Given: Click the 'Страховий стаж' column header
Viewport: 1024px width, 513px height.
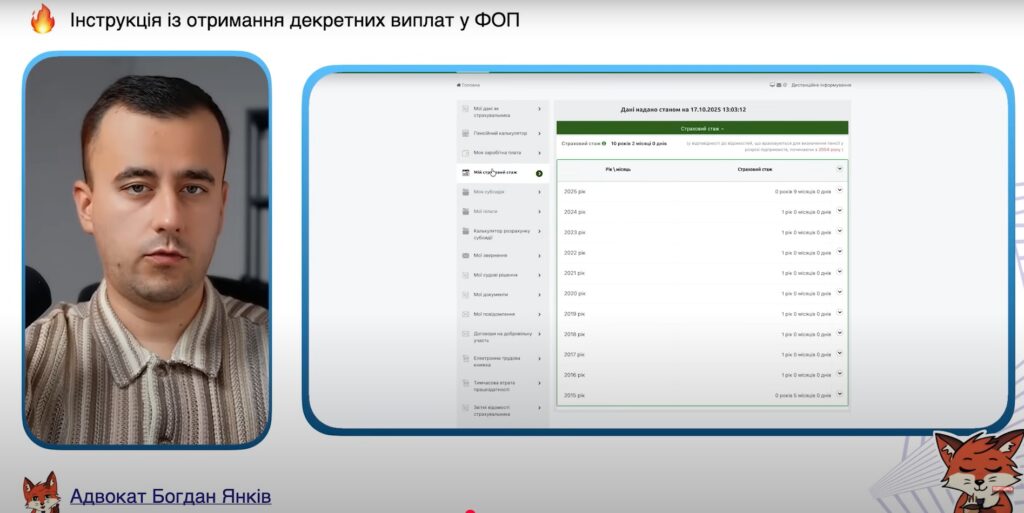Looking at the screenshot, I should (755, 170).
